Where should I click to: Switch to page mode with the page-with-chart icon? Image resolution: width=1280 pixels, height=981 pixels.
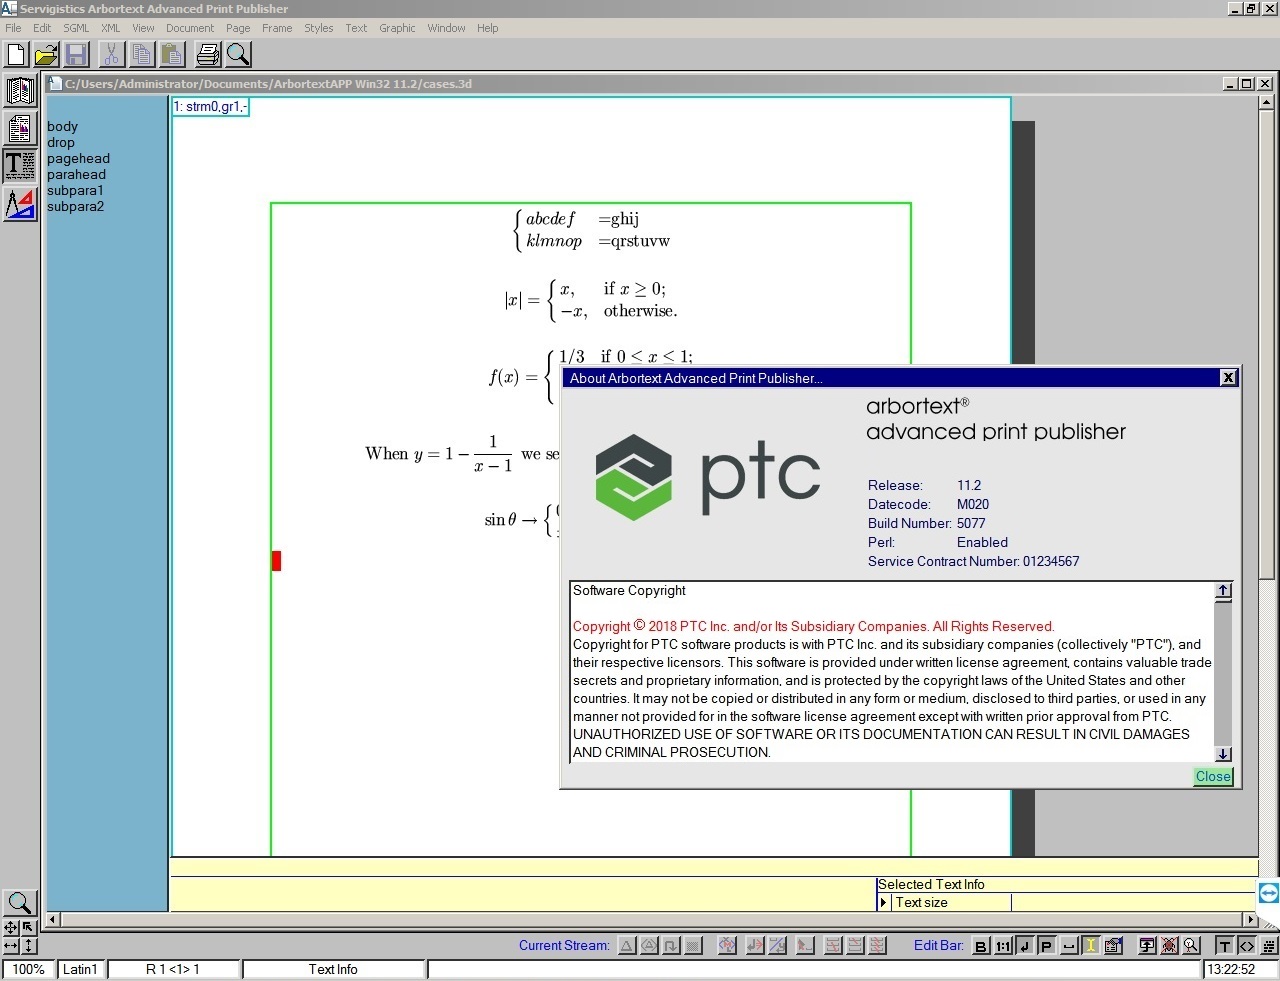coord(20,128)
